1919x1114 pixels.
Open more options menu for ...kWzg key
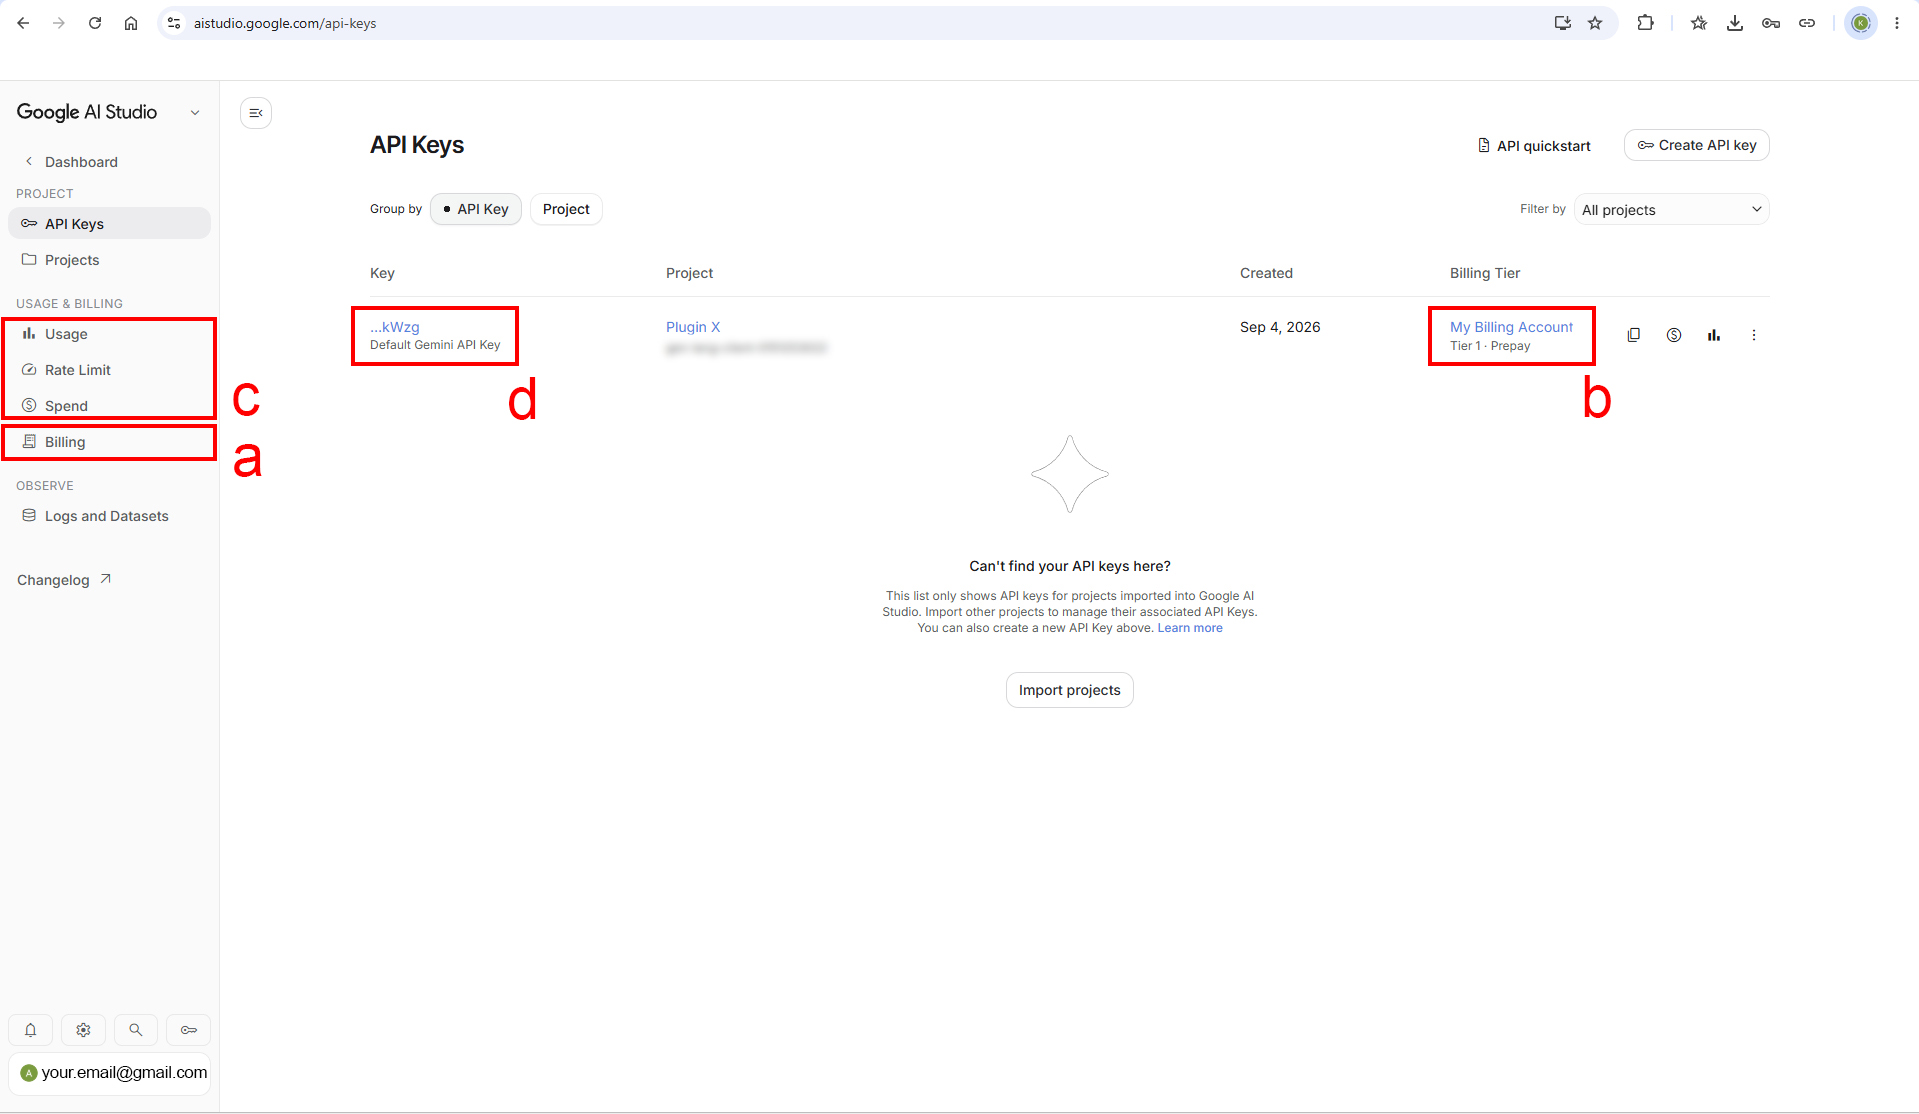[x=1753, y=335]
